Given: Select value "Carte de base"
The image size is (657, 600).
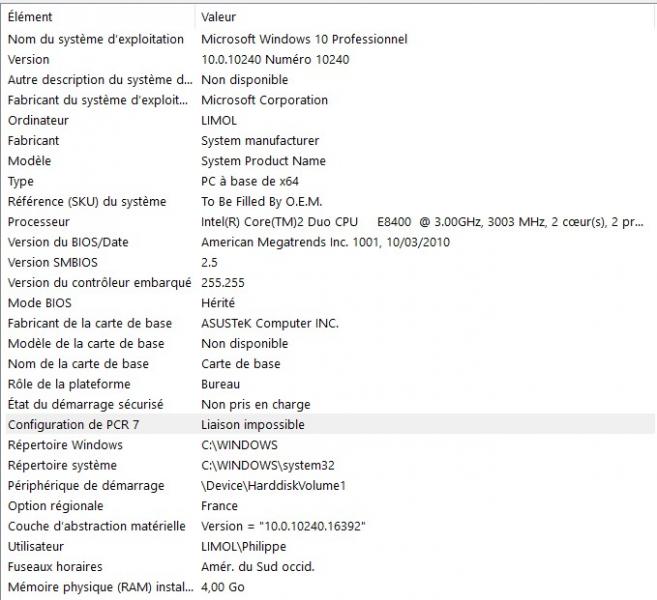Looking at the screenshot, I should pos(241,364).
